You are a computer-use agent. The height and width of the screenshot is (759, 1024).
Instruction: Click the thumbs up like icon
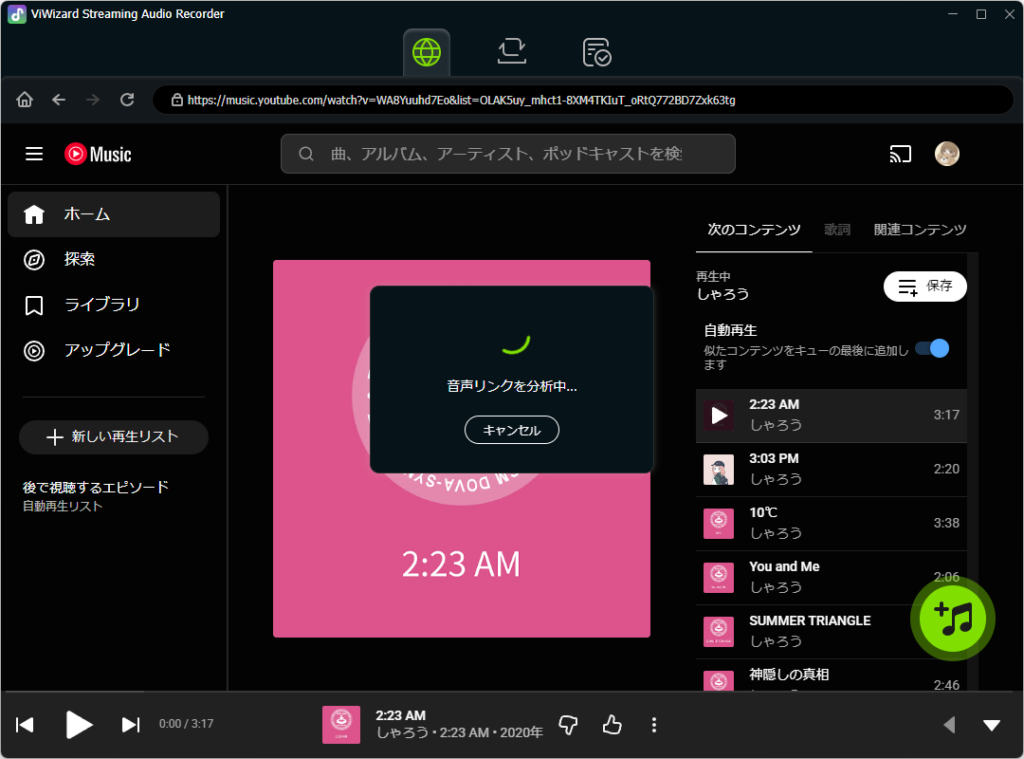612,725
